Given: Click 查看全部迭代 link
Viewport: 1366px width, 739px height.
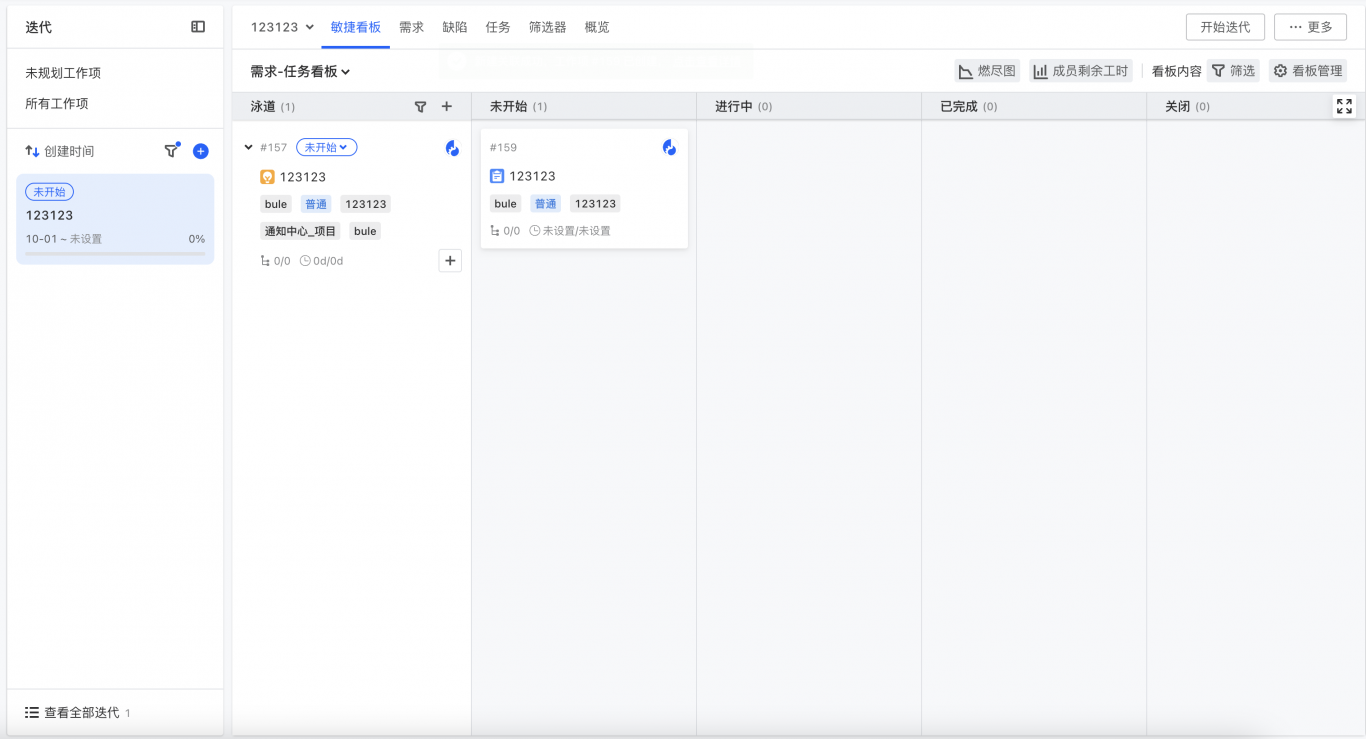Looking at the screenshot, I should [x=82, y=713].
